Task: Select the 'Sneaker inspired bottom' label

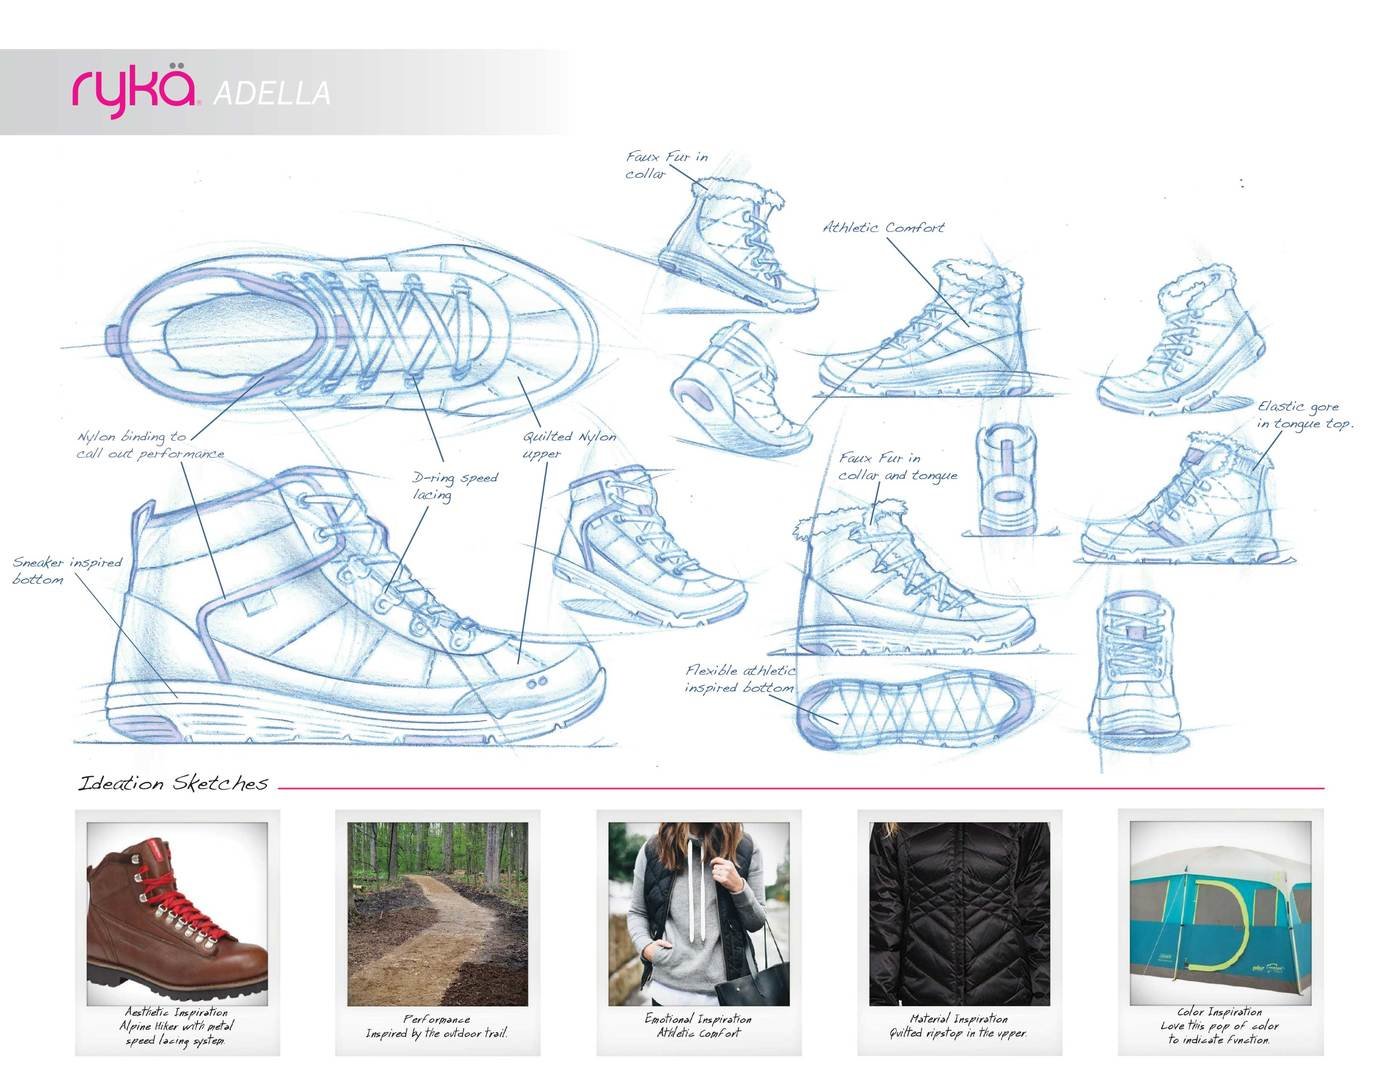Action: [x=66, y=570]
